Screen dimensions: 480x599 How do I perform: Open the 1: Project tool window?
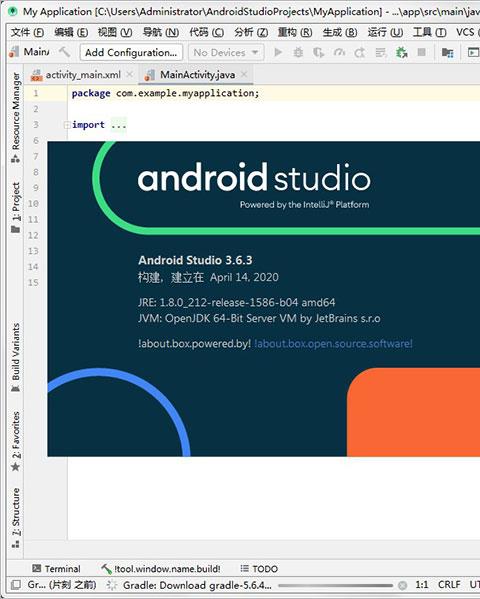[x=15, y=207]
